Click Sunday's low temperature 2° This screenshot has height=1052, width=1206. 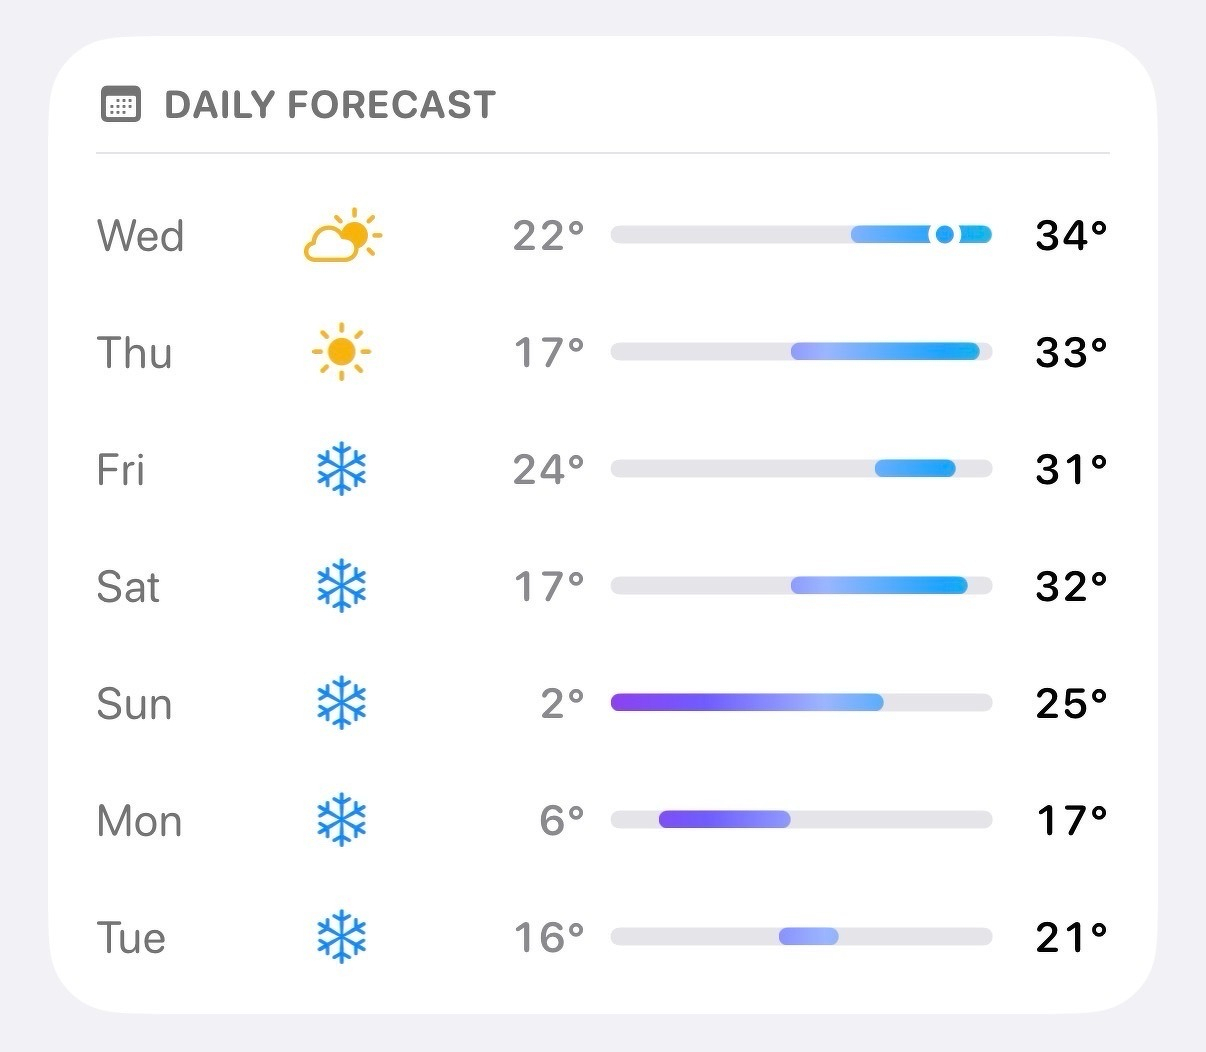(x=562, y=703)
